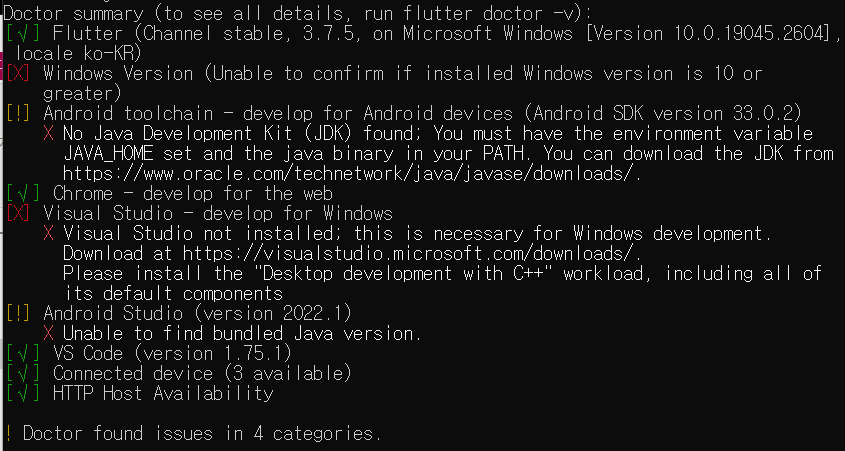This screenshot has width=845, height=451.
Task: Click the red X before Visual Studio not installed
Action: coord(49,234)
